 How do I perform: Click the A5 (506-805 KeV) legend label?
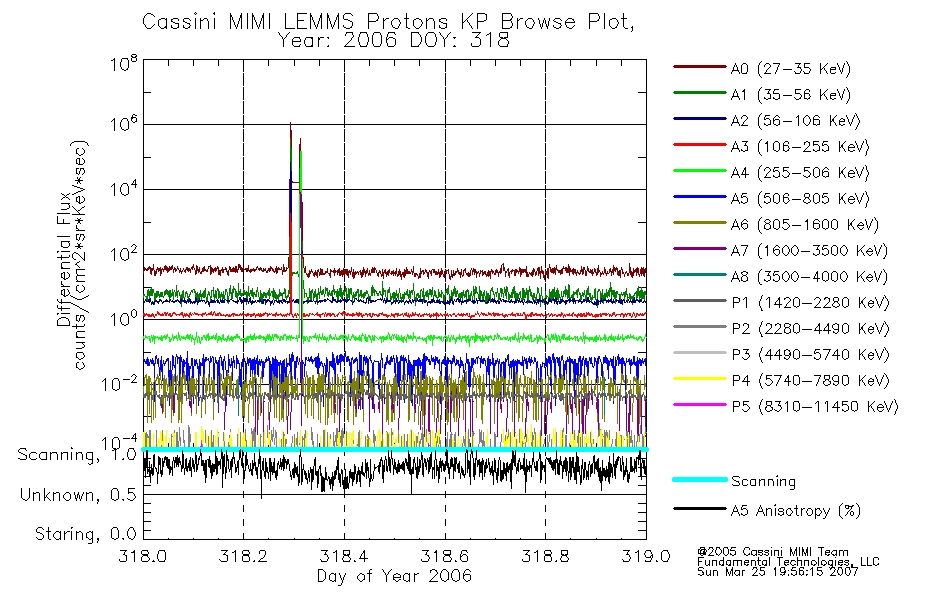click(800, 199)
